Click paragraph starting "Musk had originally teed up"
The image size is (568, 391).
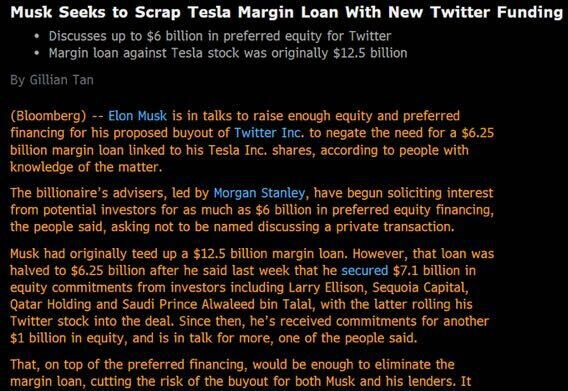pyautogui.click(x=252, y=296)
